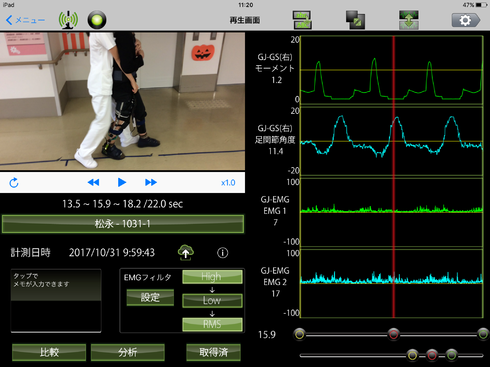
Task: Click the replay loop icon
Action: coord(14,183)
